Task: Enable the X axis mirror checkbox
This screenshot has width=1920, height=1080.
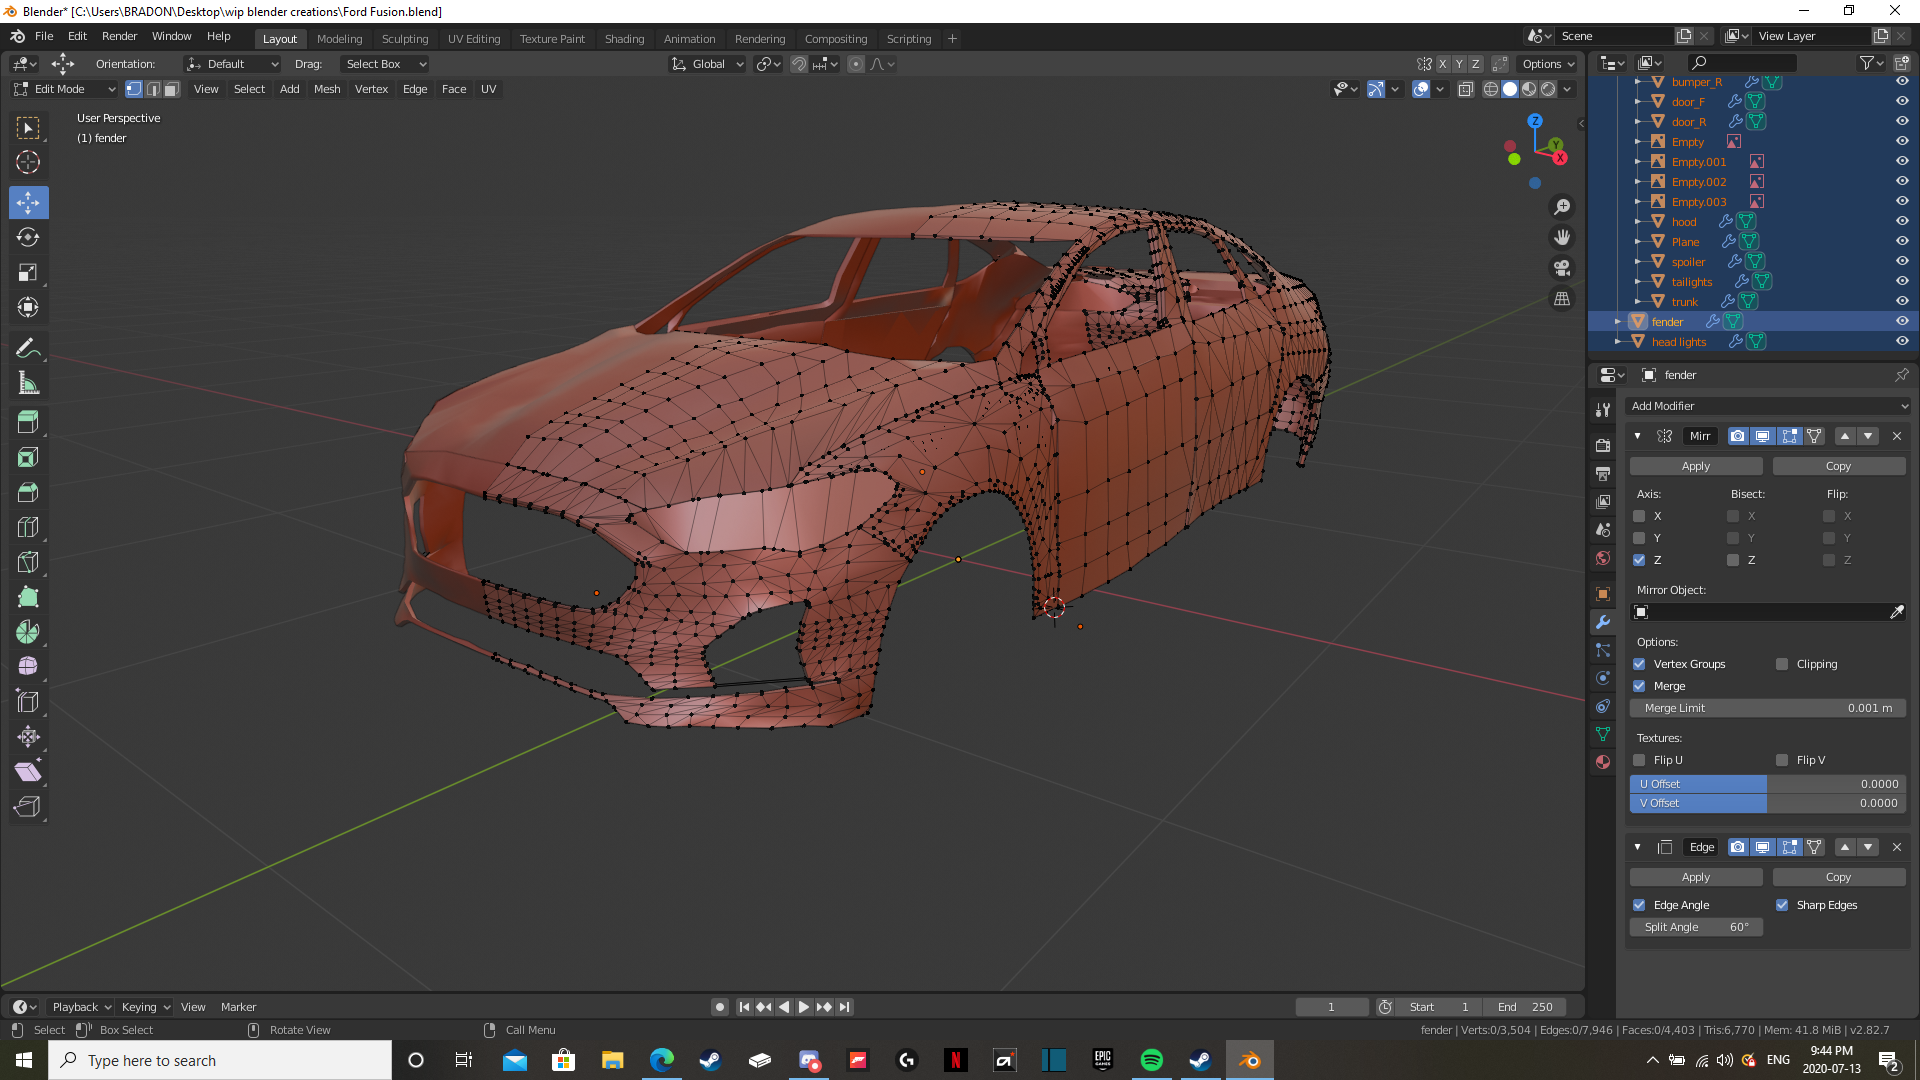Action: [1639, 516]
